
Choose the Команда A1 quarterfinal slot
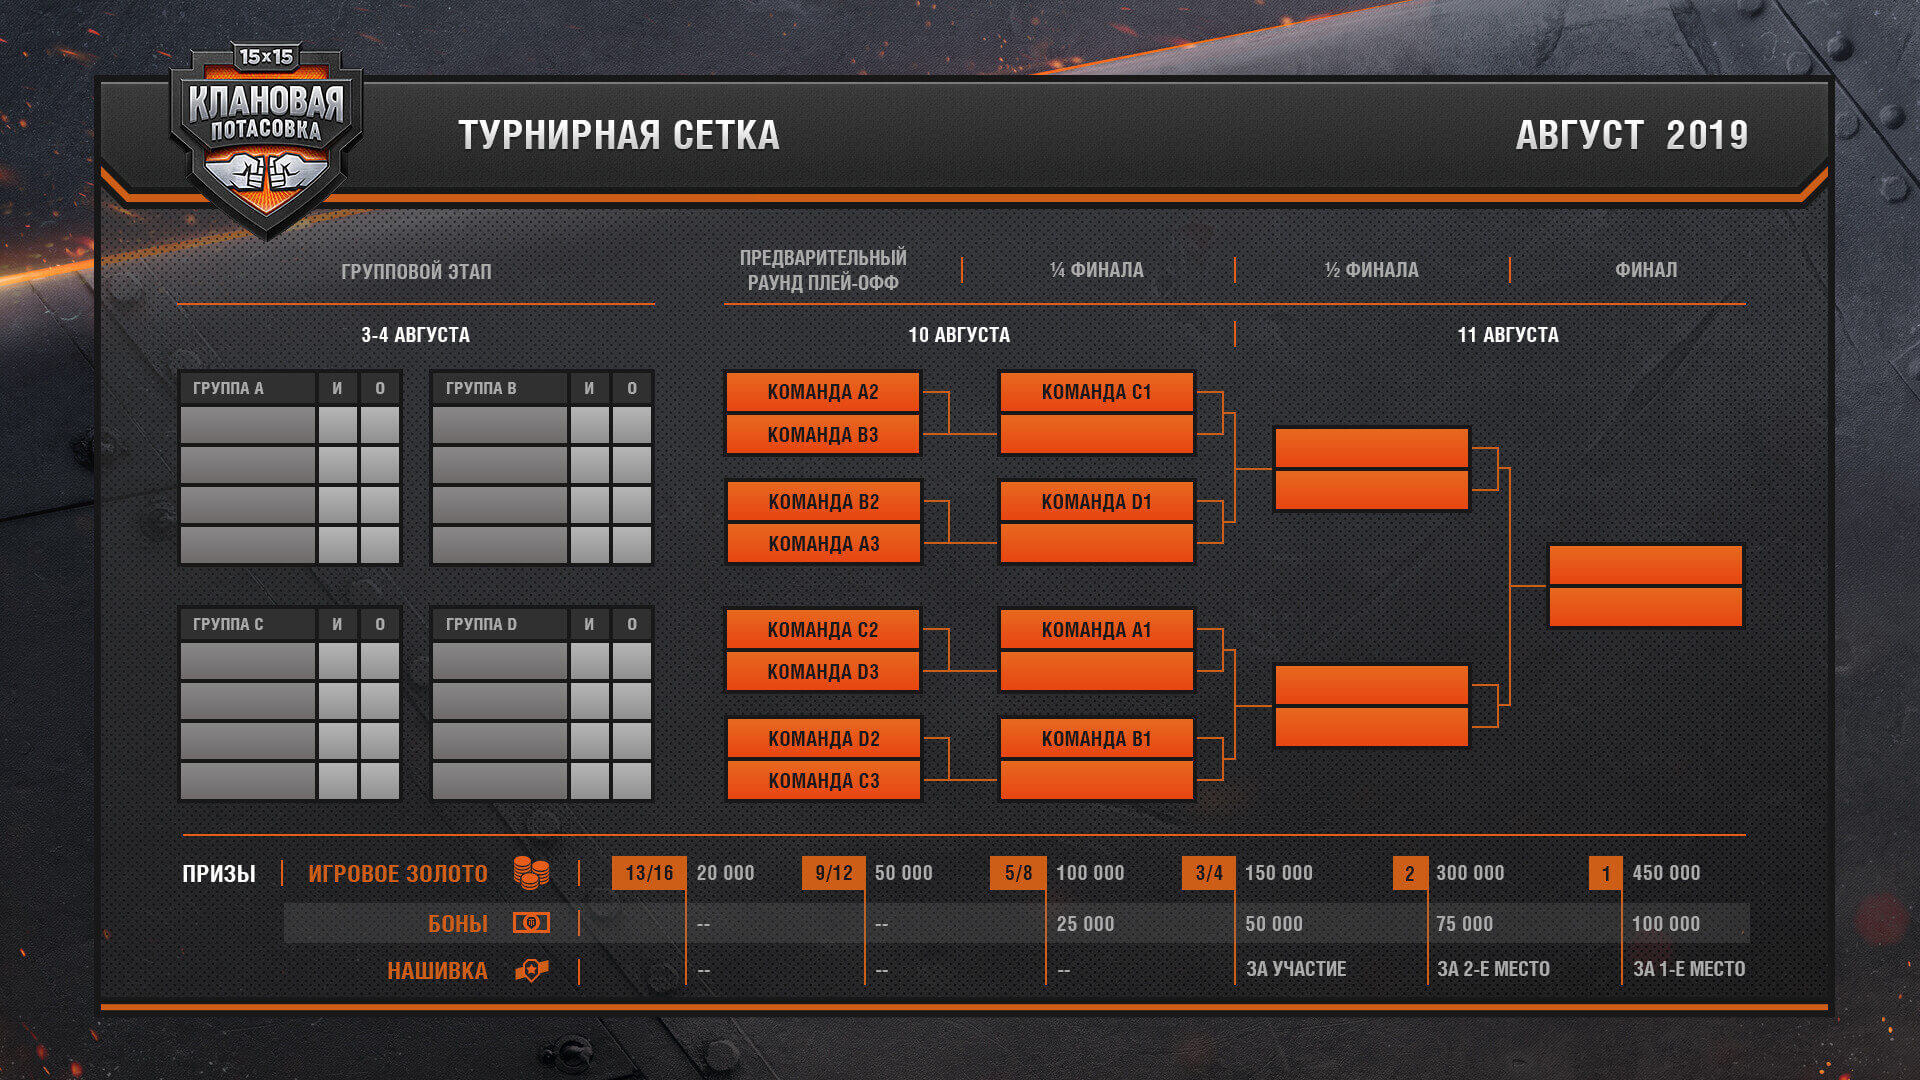click(x=1097, y=630)
